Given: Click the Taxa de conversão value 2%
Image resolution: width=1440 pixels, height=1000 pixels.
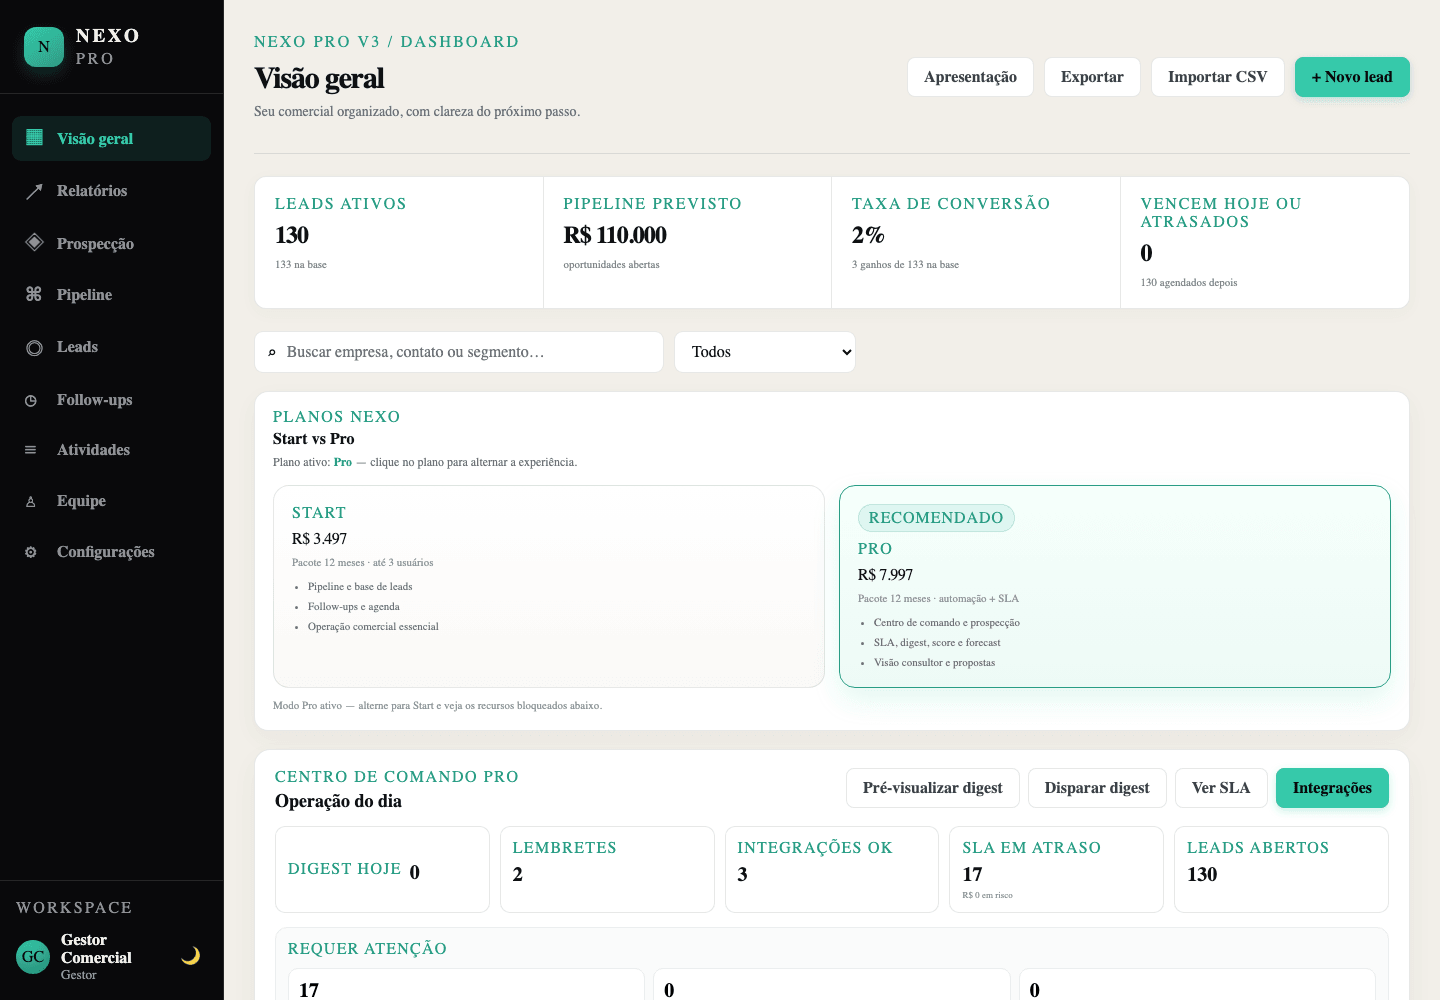Looking at the screenshot, I should point(868,235).
